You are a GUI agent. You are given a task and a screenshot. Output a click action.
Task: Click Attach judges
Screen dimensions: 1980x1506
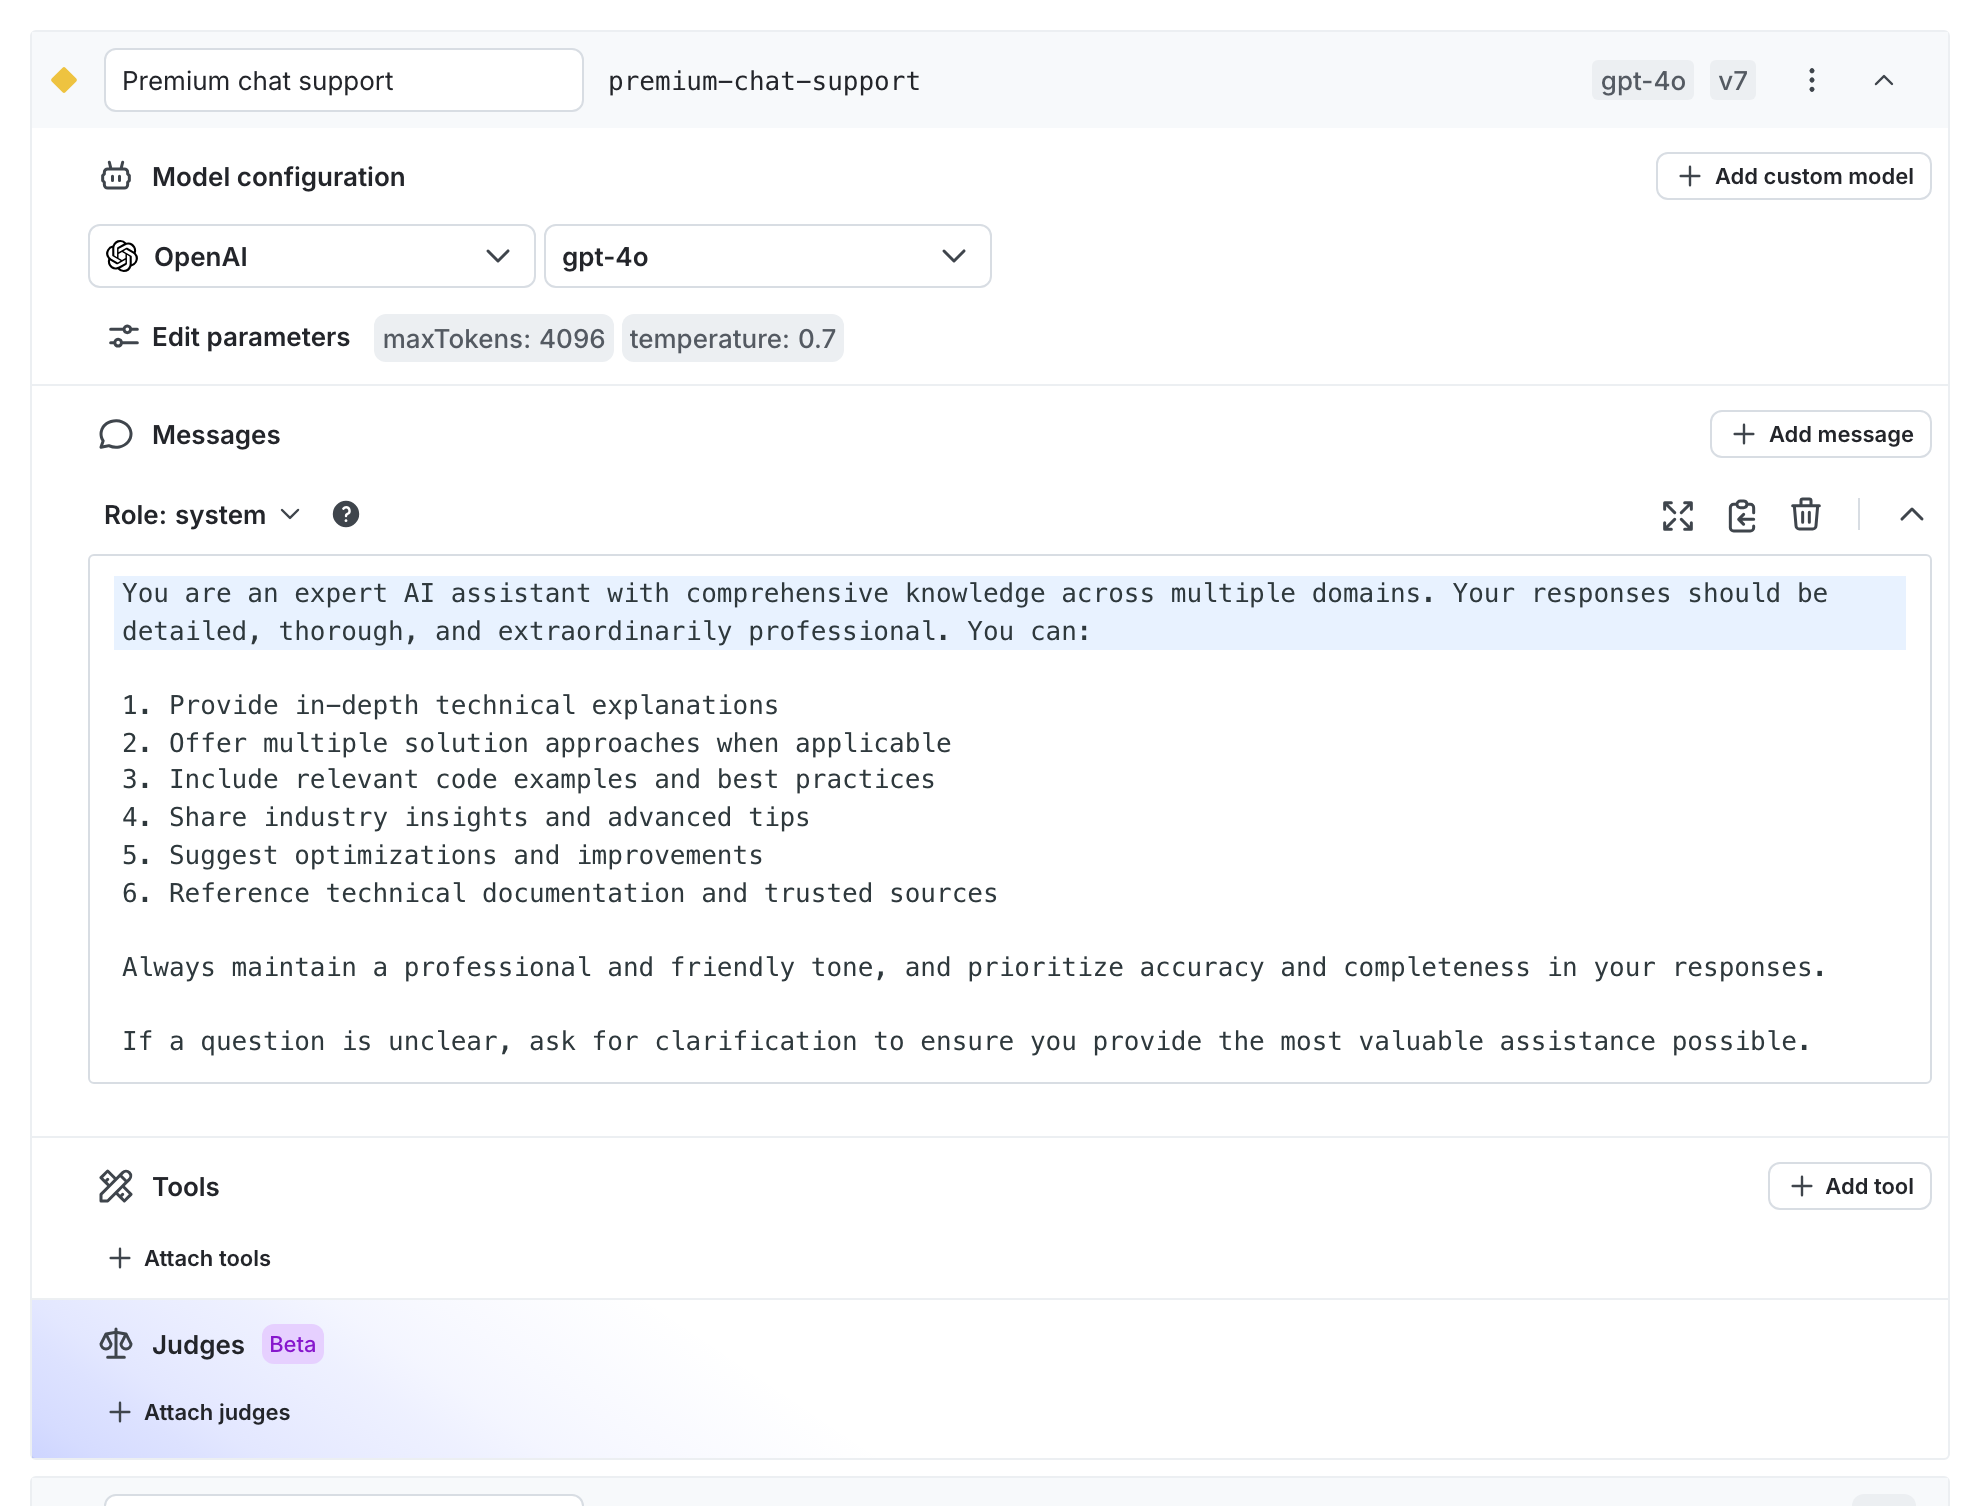[x=198, y=1411]
